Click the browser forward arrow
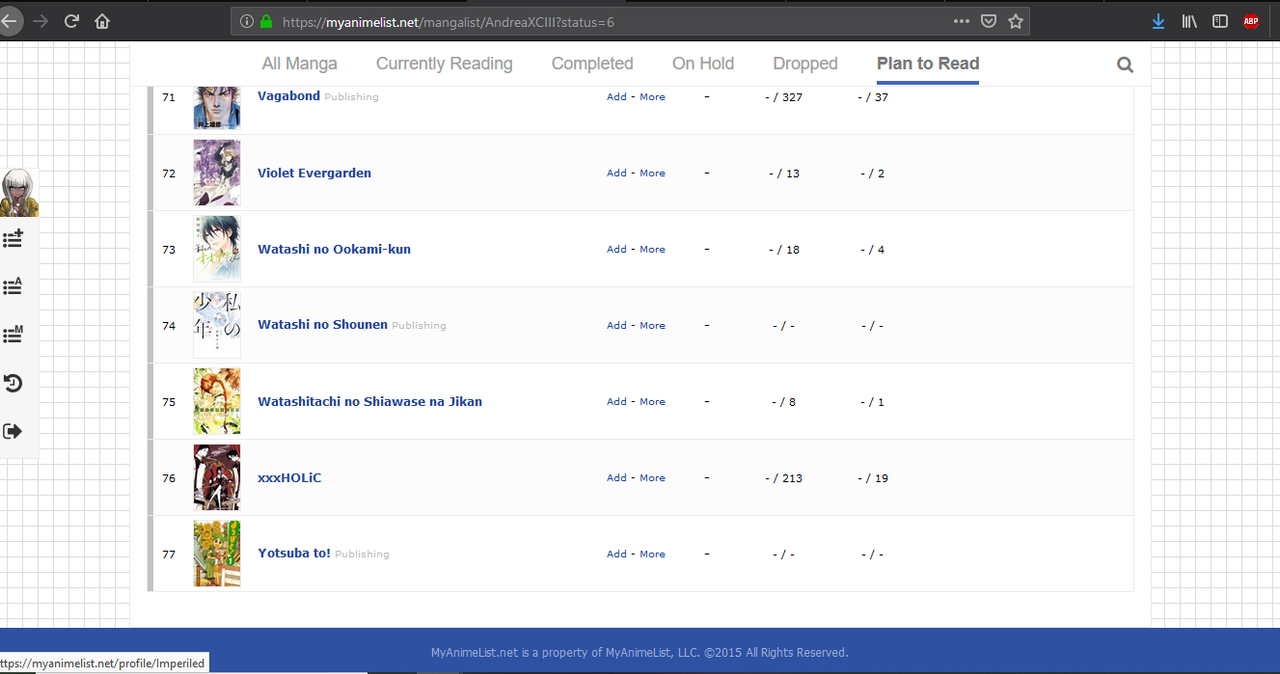Viewport: 1280px width, 674px height. coord(41,21)
